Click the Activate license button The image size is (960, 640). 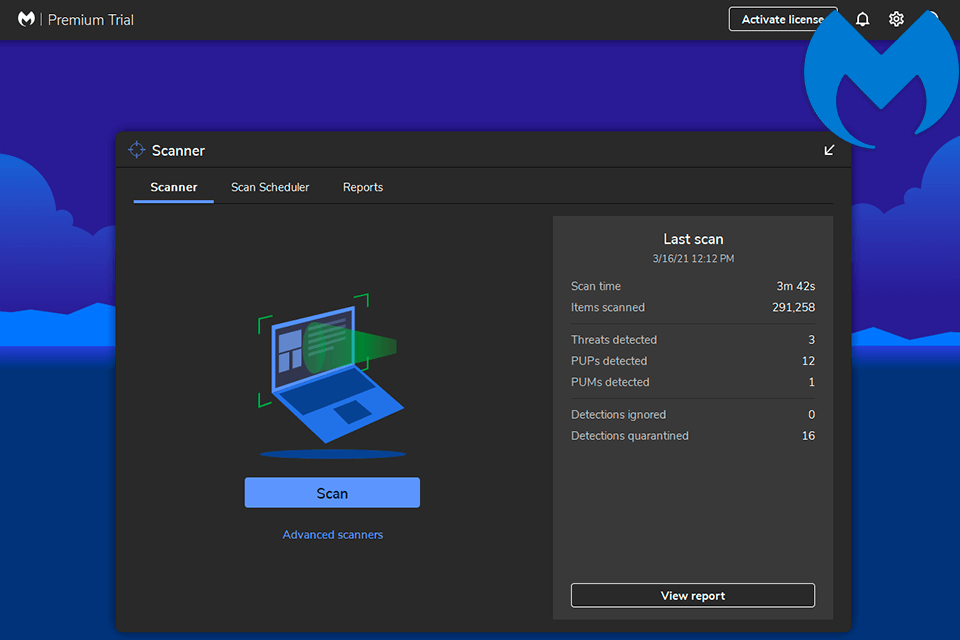tap(780, 20)
